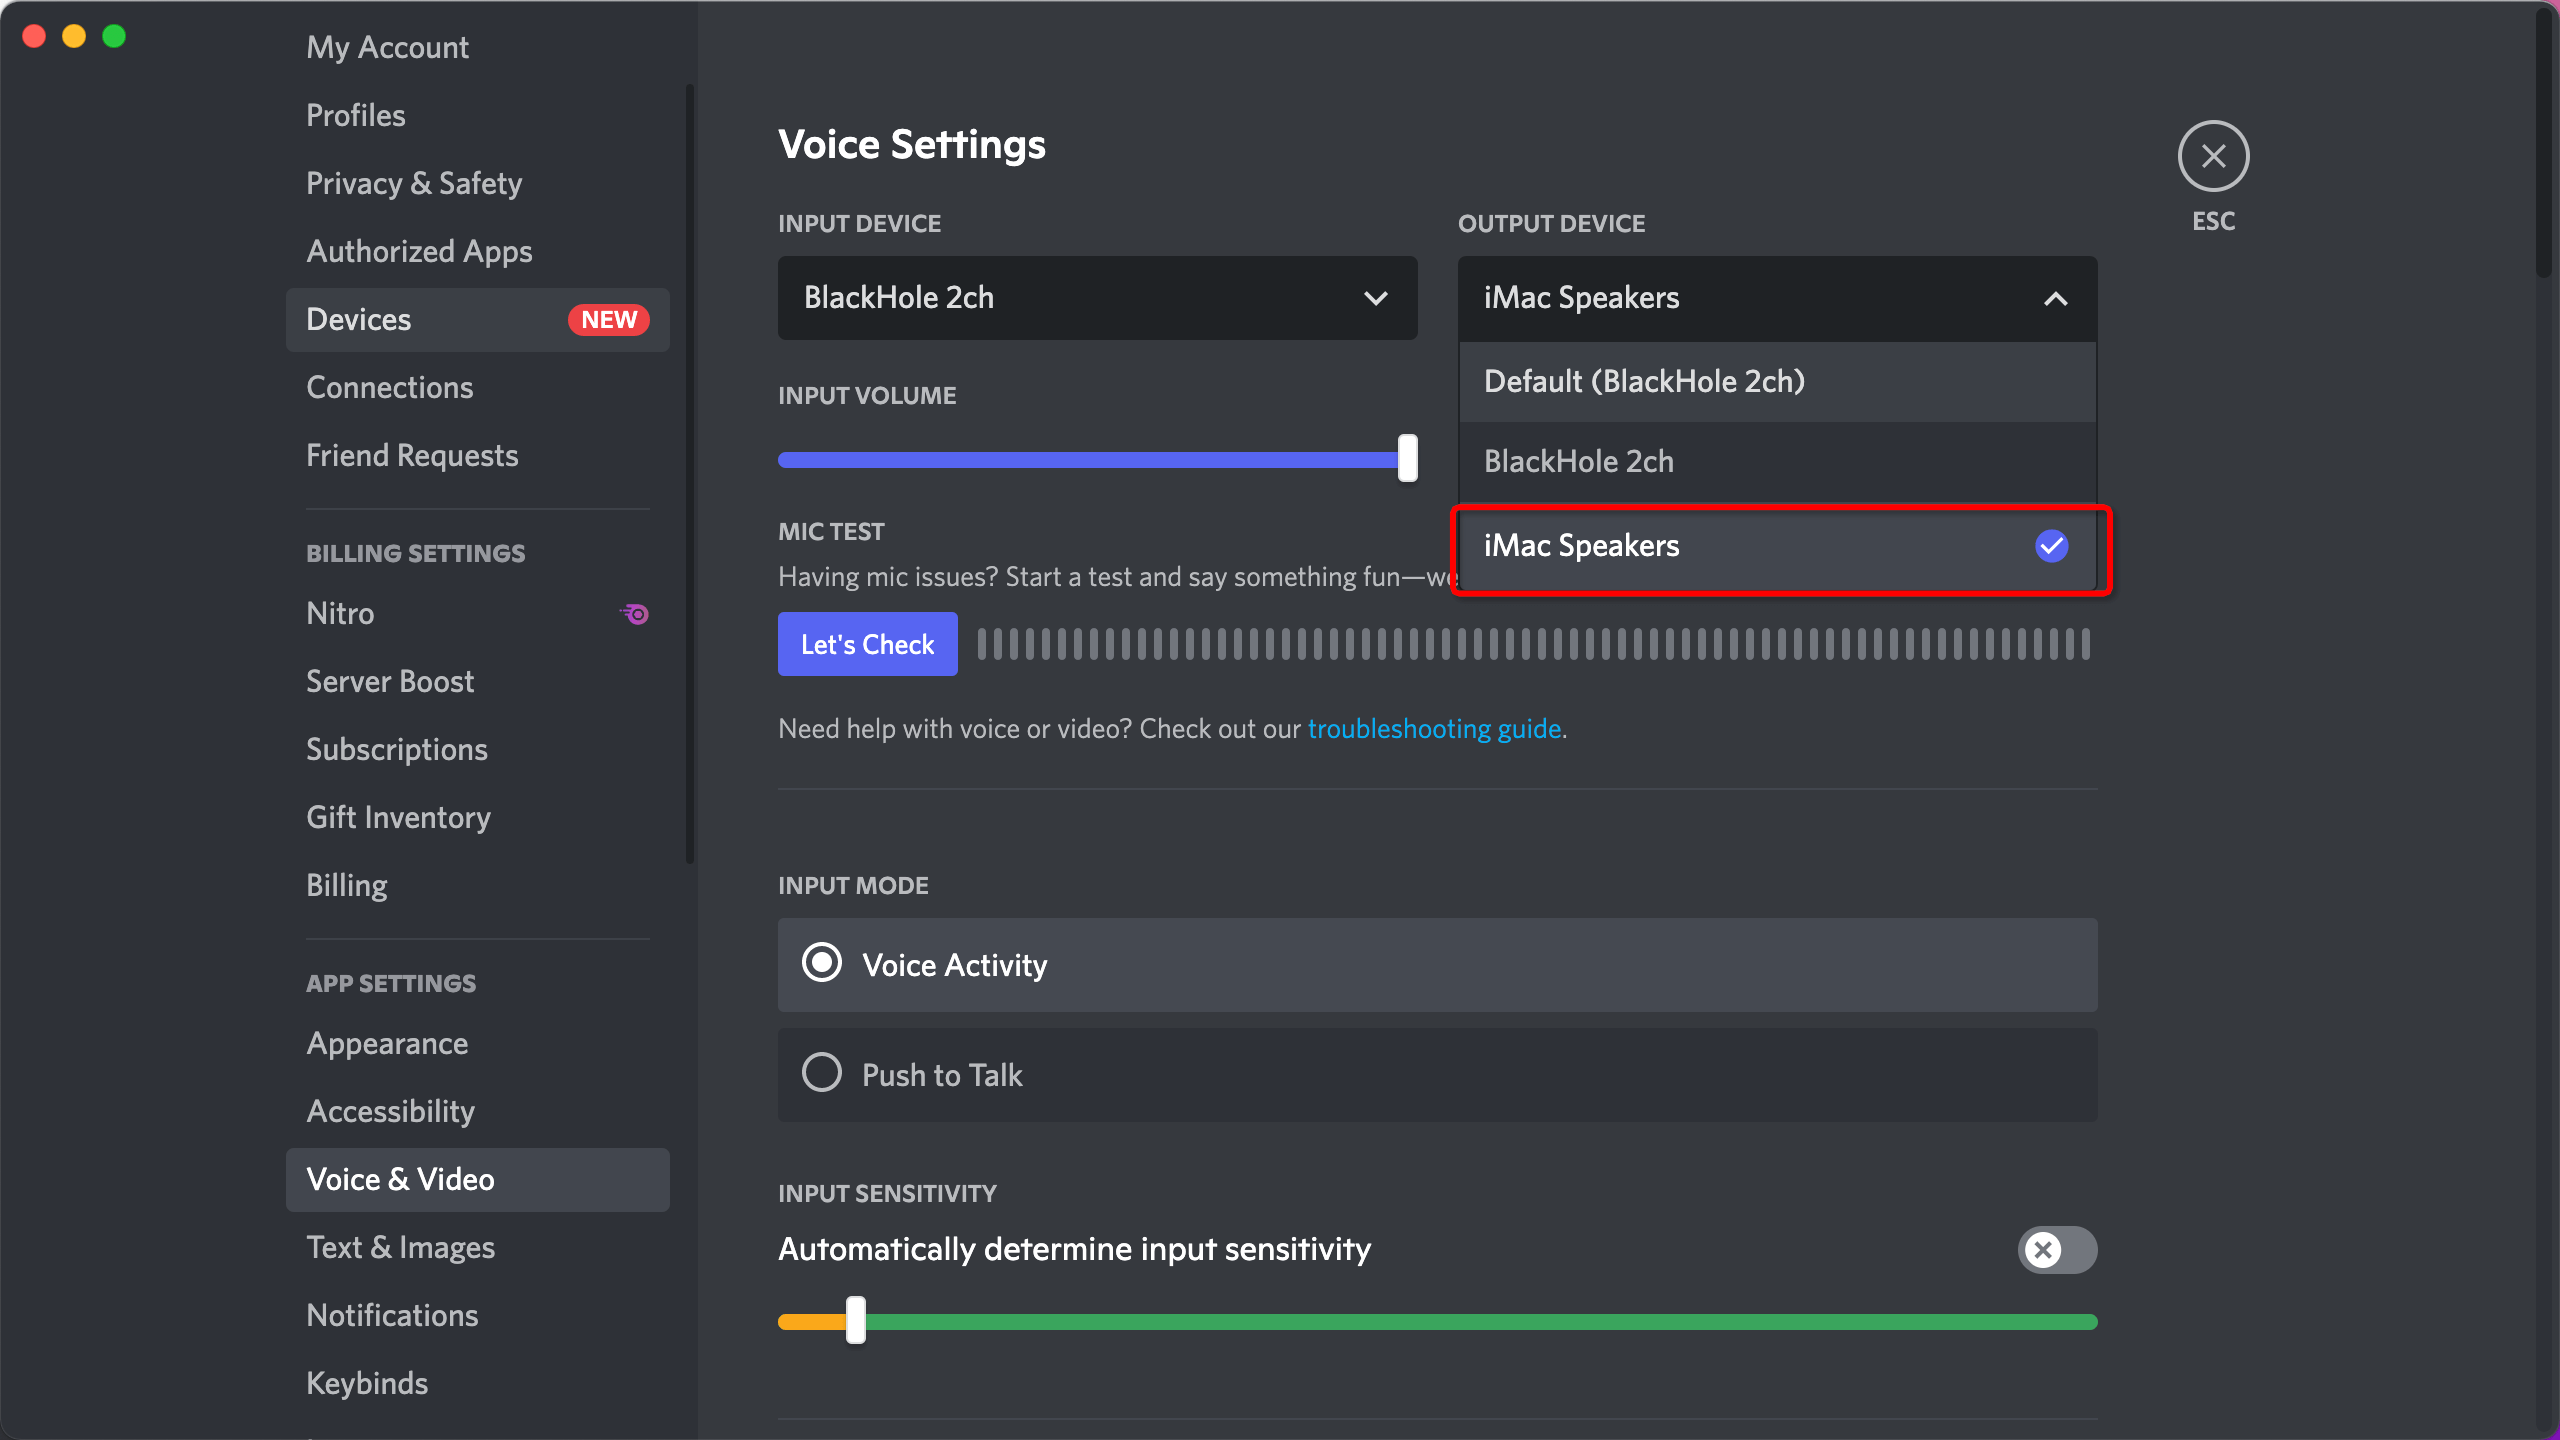2560x1440 pixels.
Task: Select iMac Speakers as output device
Action: tap(1774, 545)
